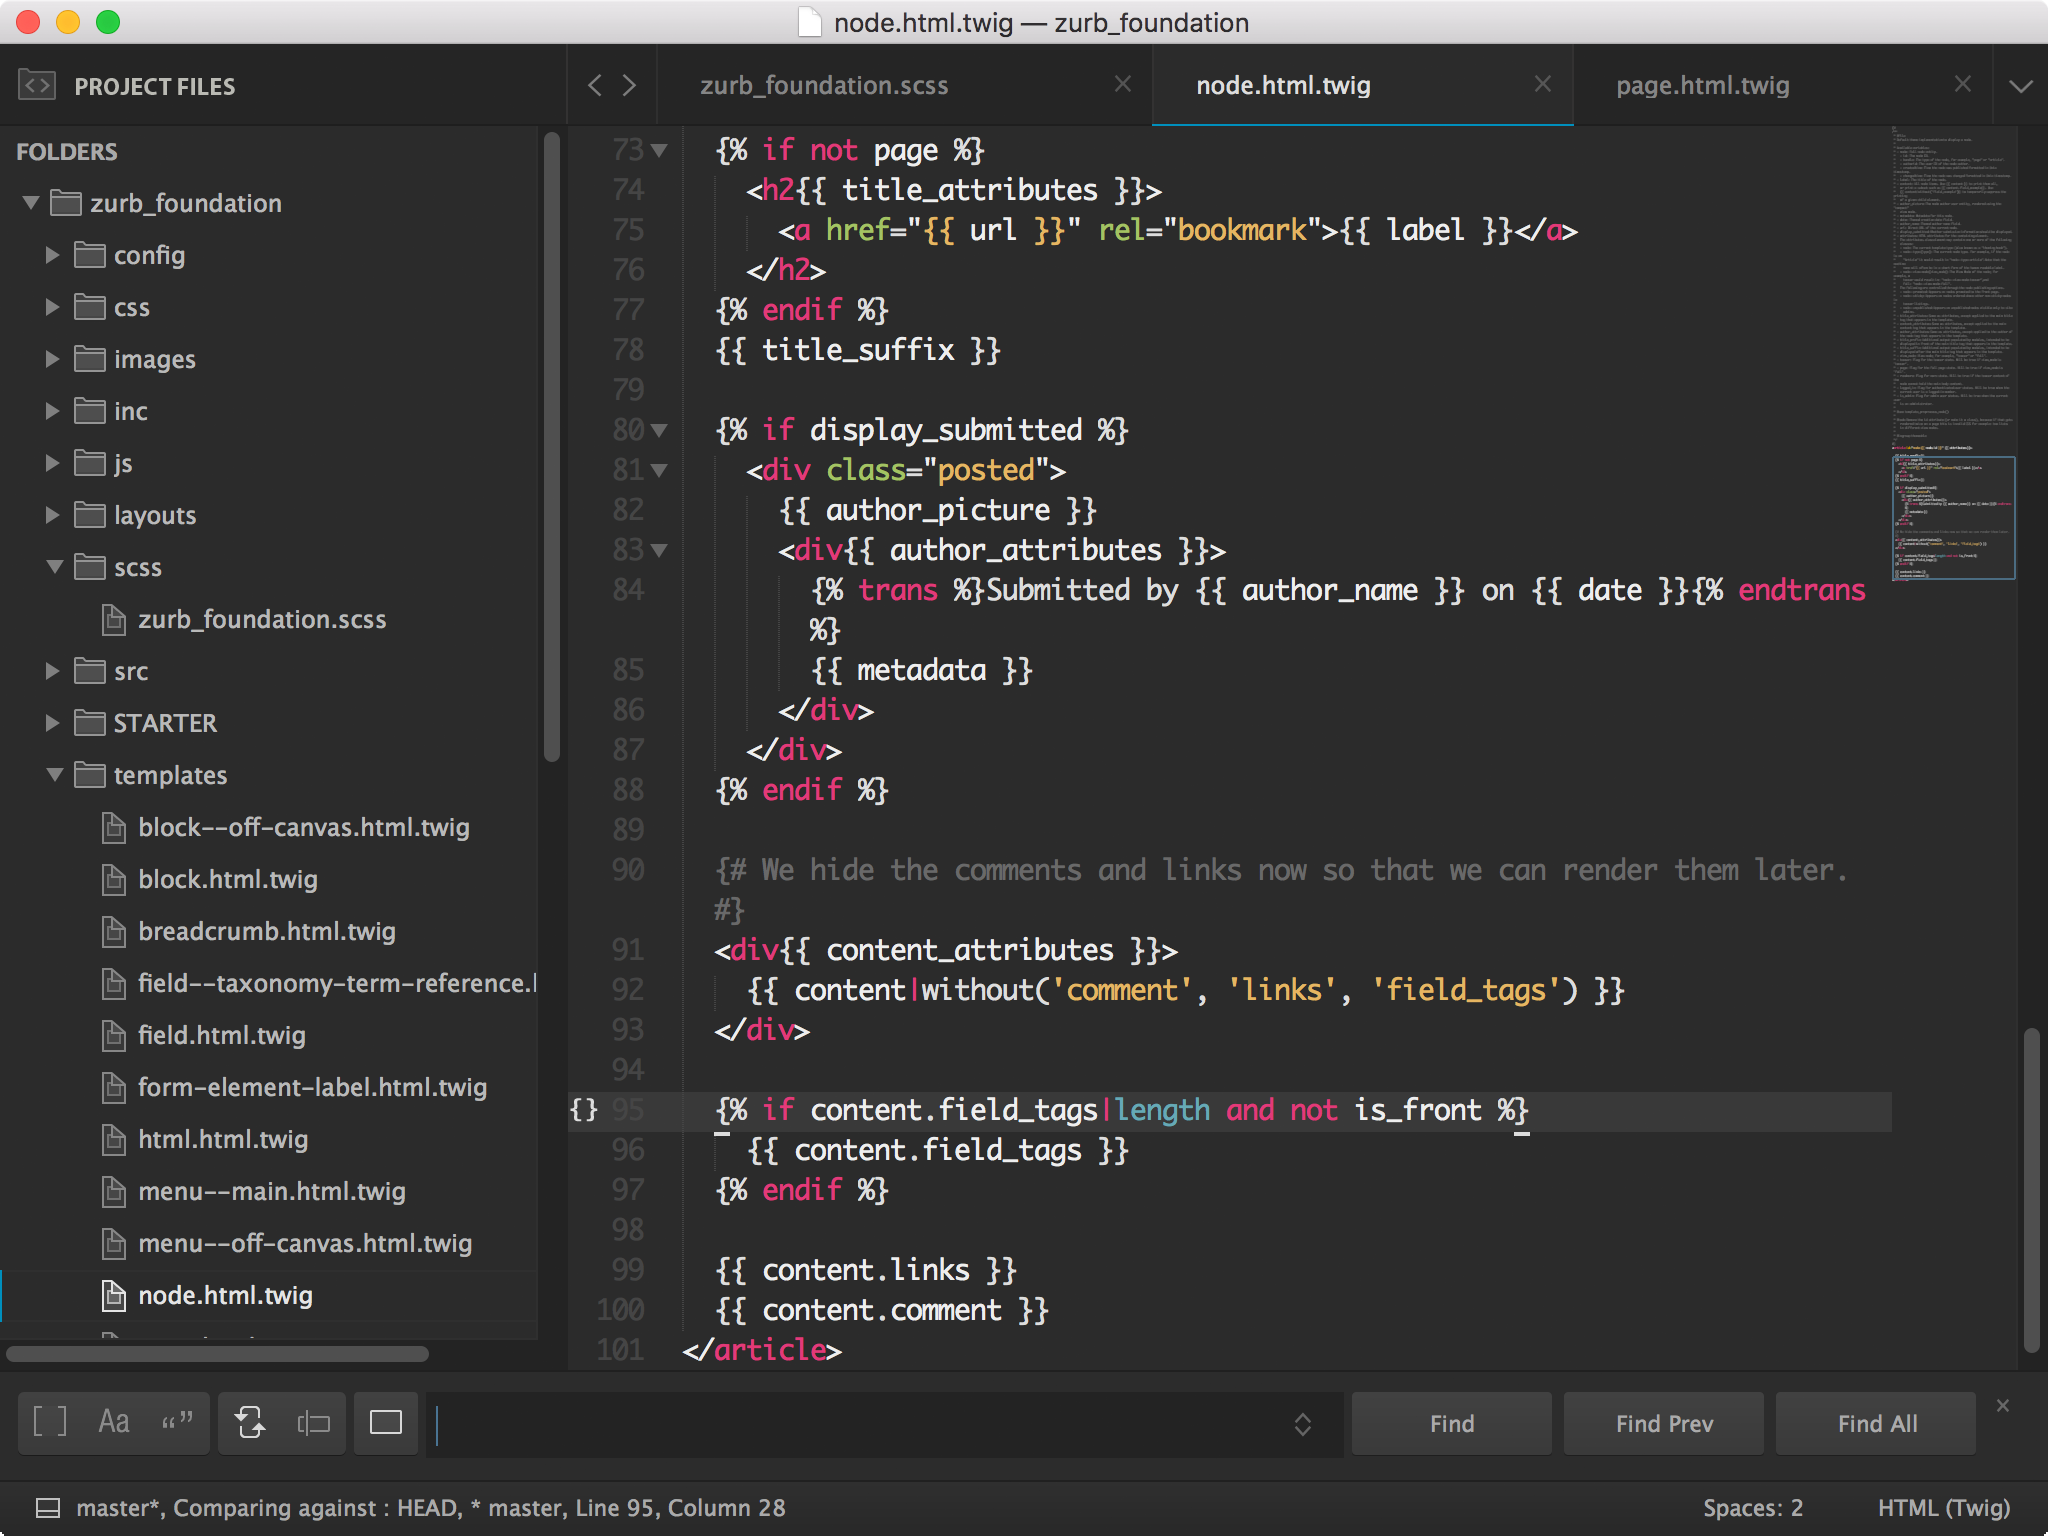Image resolution: width=2048 pixels, height=1536 pixels.
Task: Expand the config folder
Action: coord(52,255)
